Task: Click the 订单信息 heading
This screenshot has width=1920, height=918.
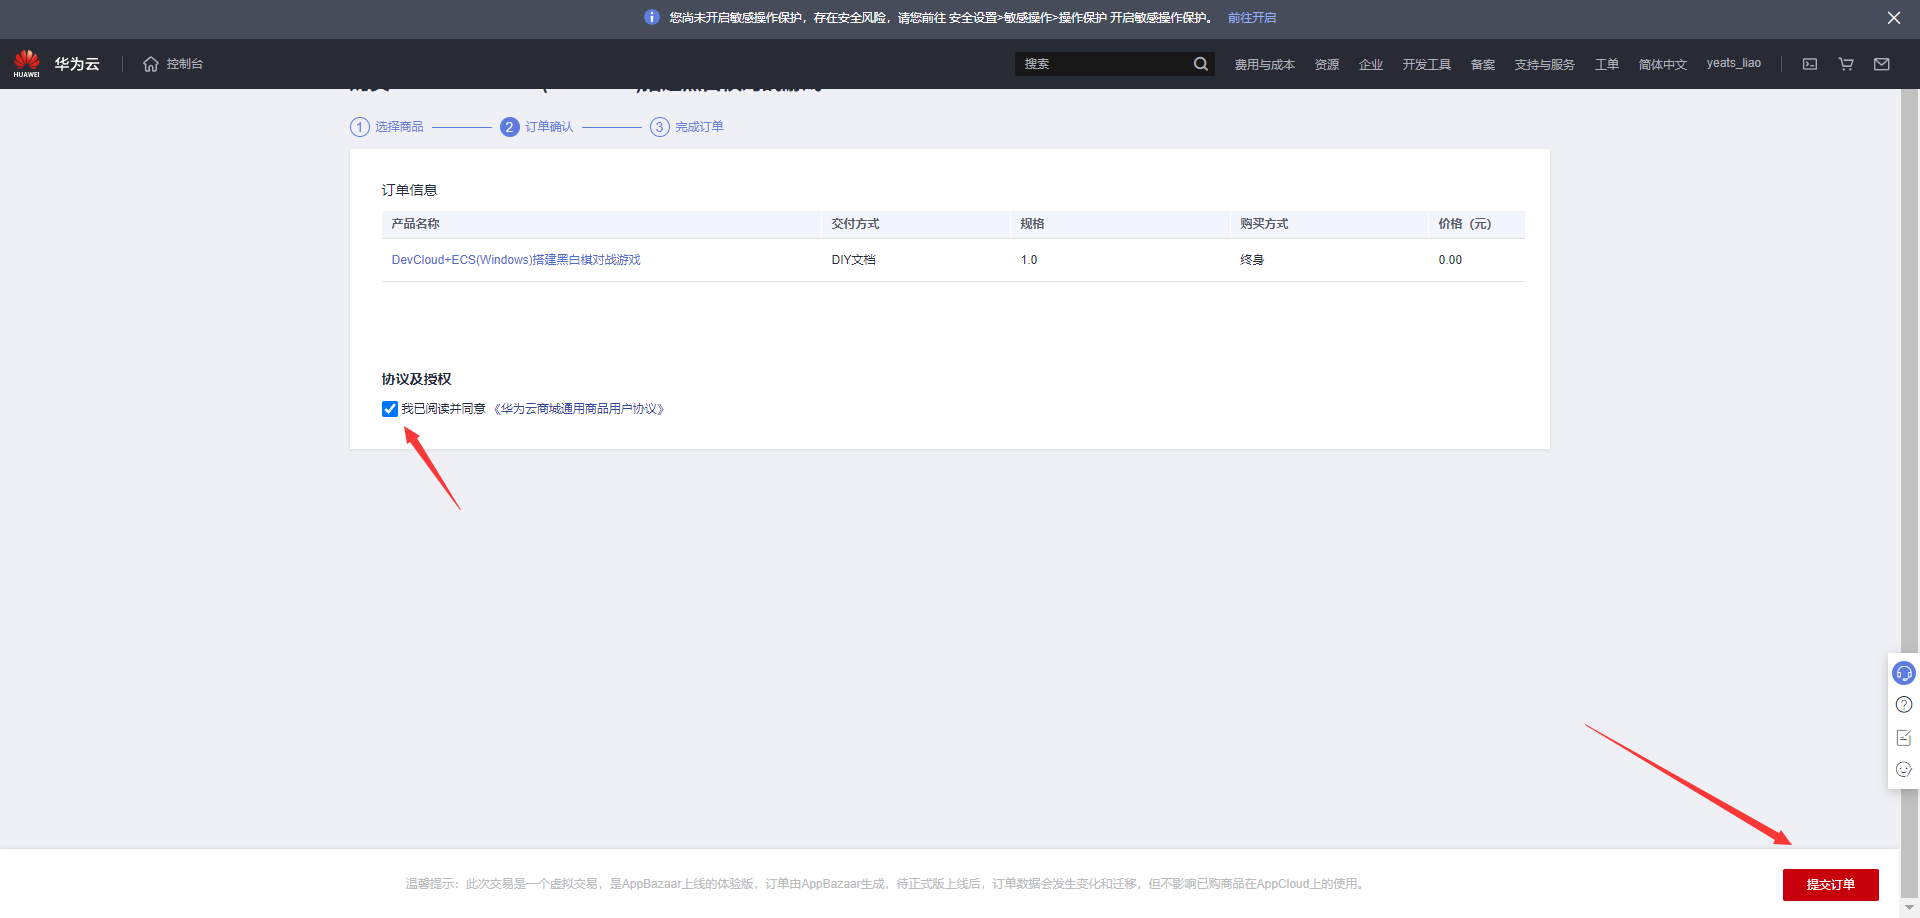Action: [409, 190]
